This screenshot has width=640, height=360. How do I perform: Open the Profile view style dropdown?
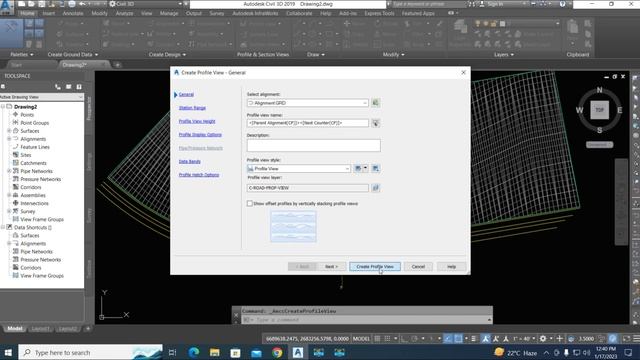(x=347, y=168)
